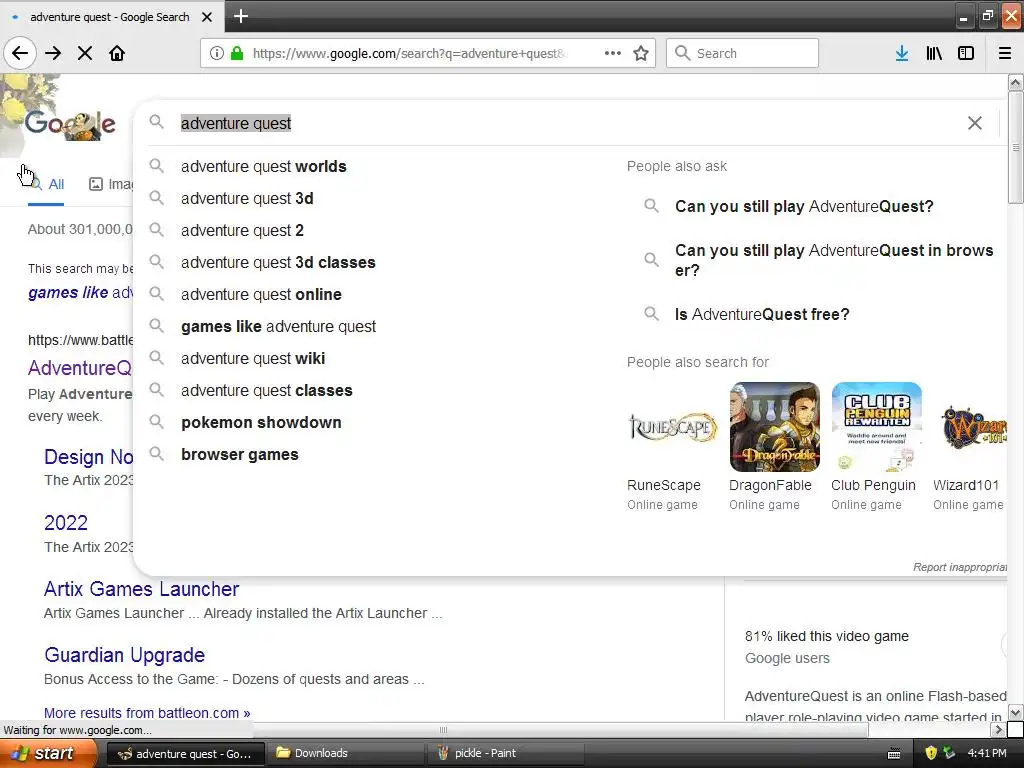The width and height of the screenshot is (1024, 768).
Task: Click the adventure quest taskbar button
Action: point(185,754)
